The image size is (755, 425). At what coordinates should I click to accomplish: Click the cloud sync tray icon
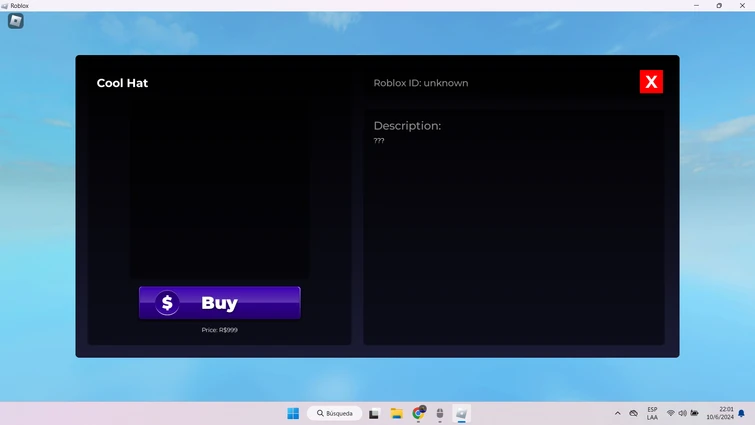[x=634, y=413]
